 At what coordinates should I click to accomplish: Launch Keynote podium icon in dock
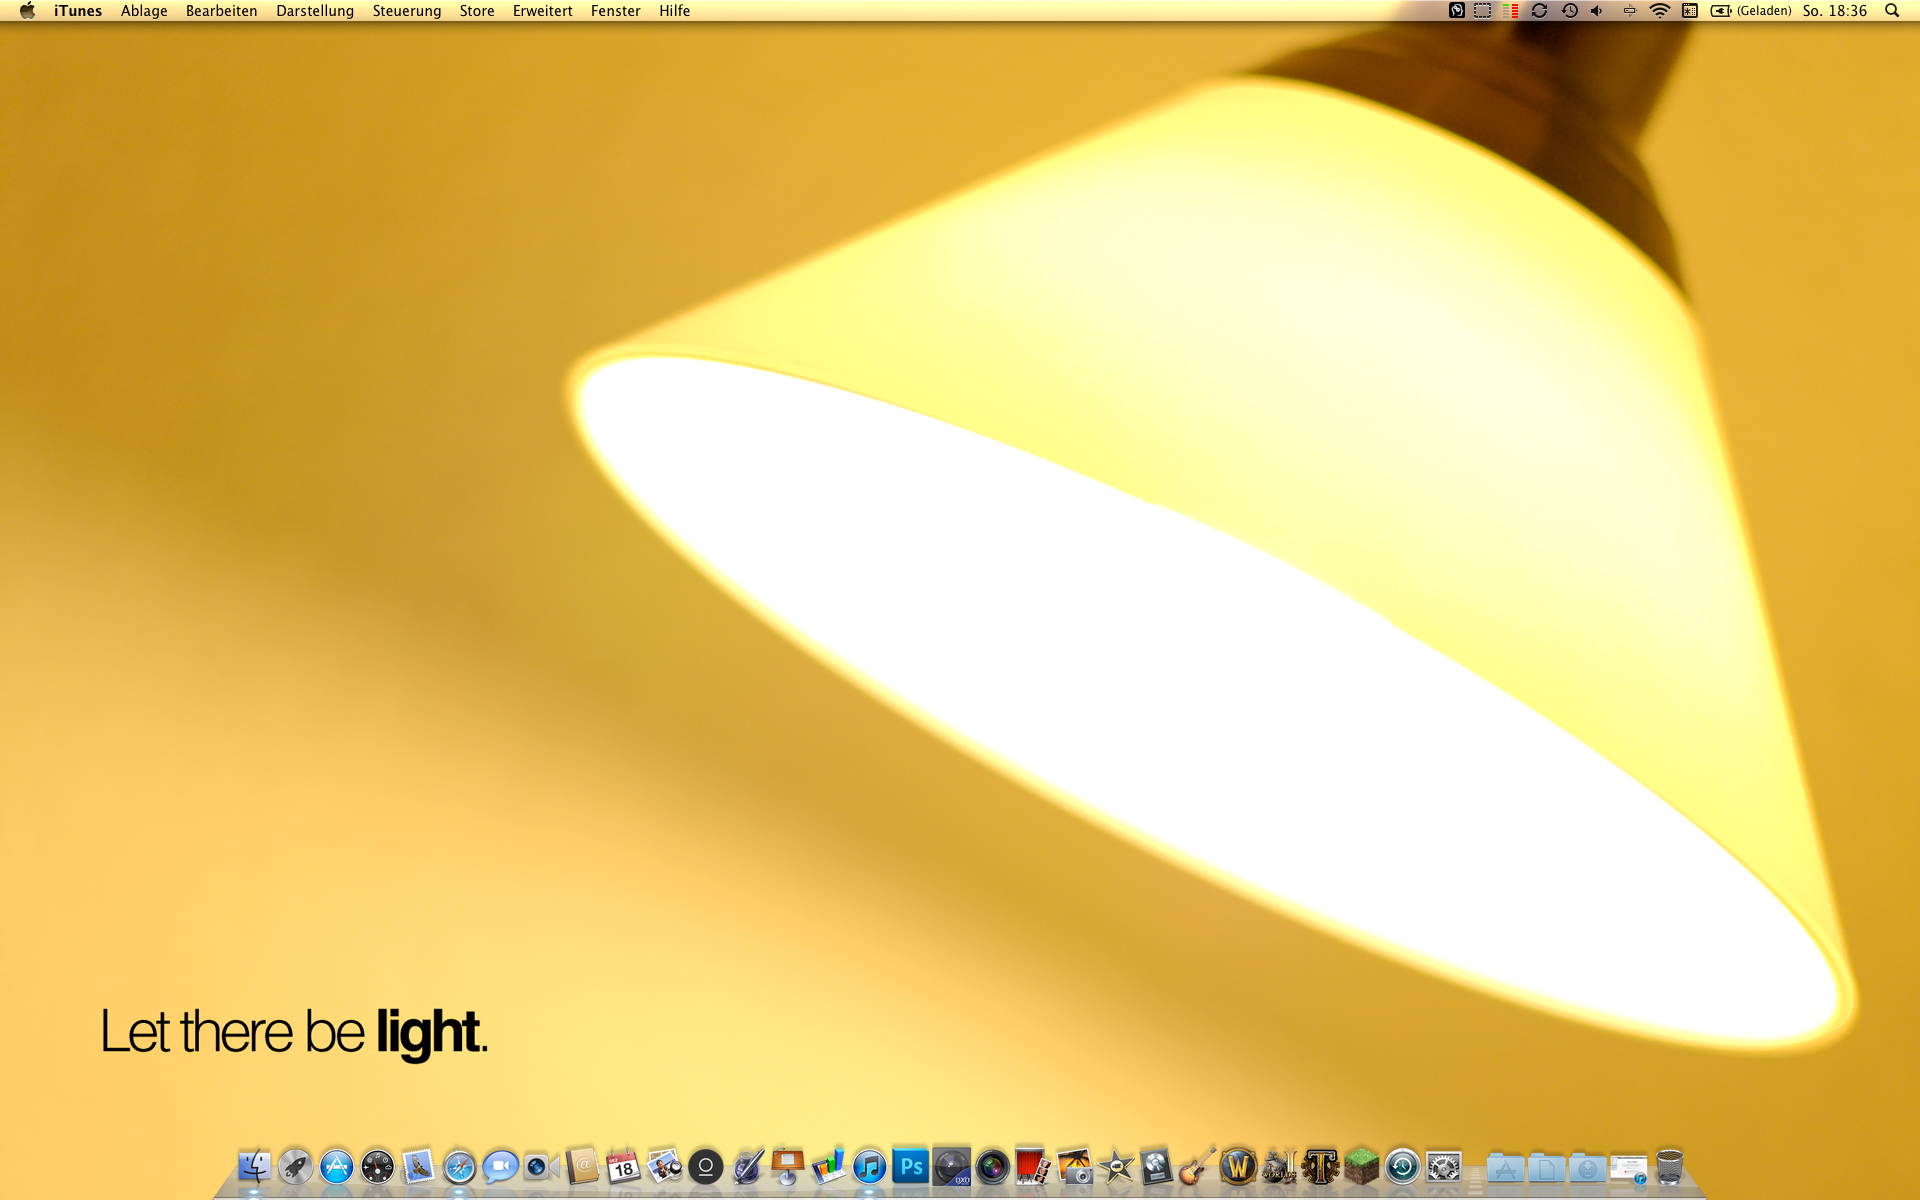tap(788, 1166)
